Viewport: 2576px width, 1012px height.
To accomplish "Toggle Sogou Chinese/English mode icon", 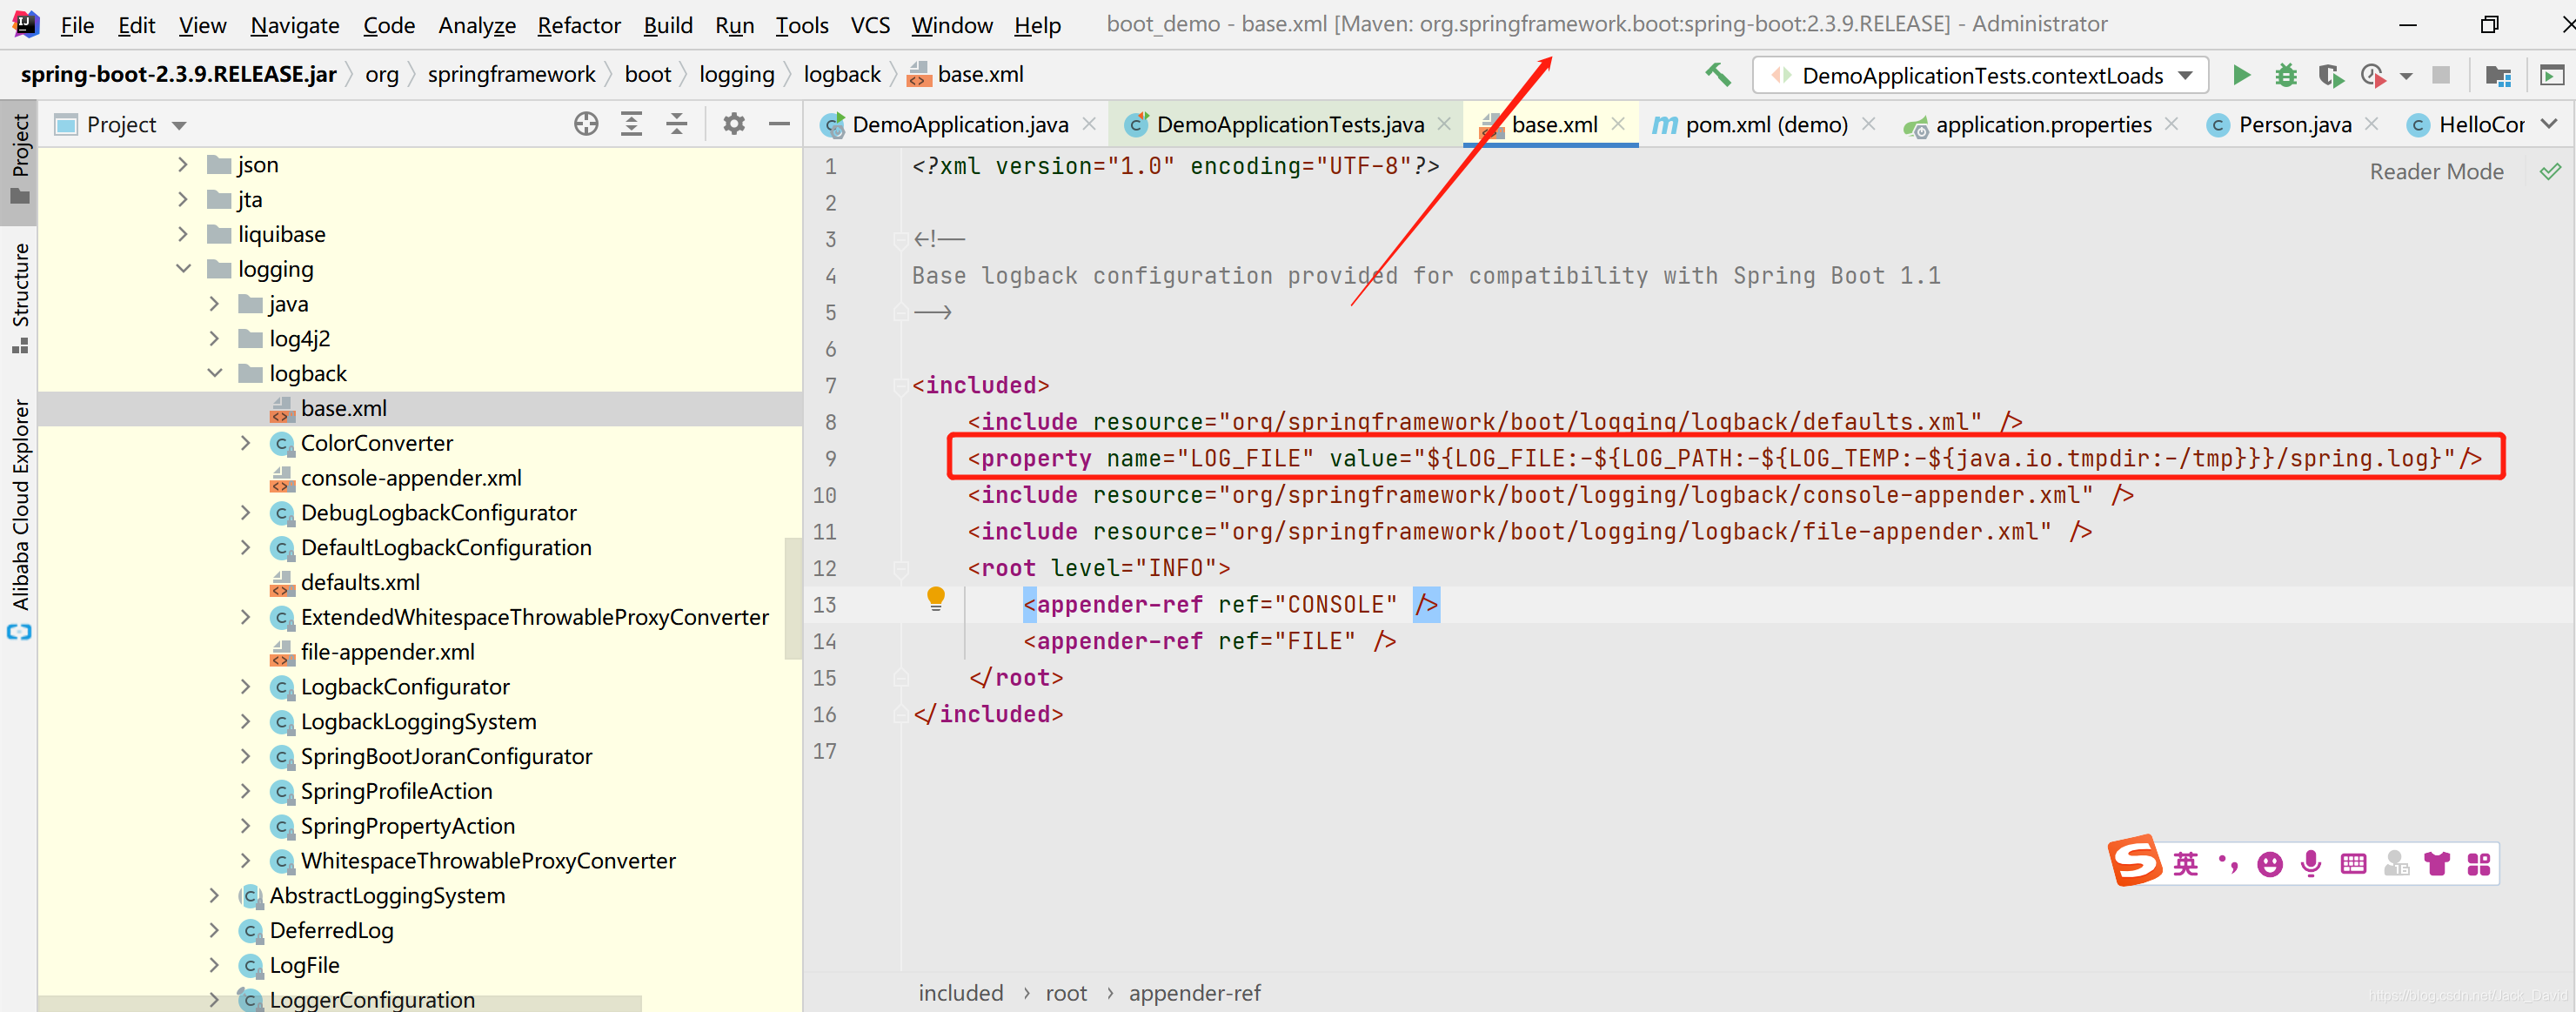I will click(x=2186, y=864).
